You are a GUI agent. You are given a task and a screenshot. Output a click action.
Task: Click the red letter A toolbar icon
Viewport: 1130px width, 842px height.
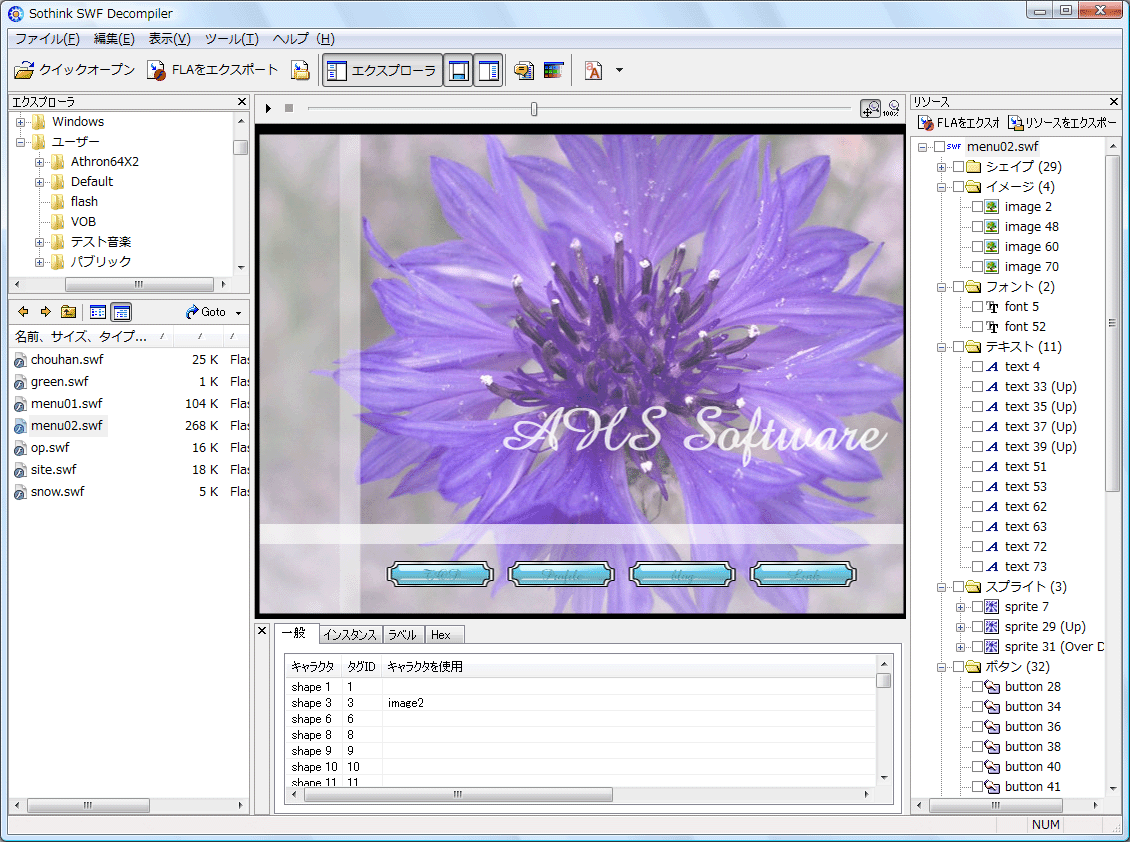593,71
